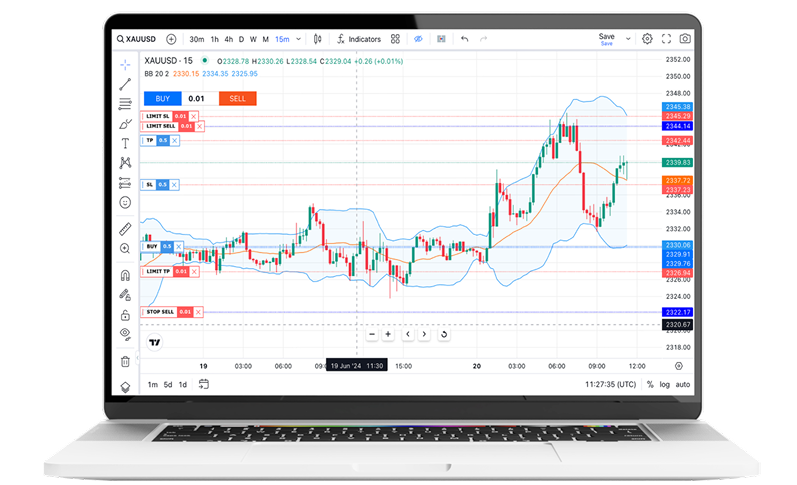Click the chart zoom out minus button
Image resolution: width=797 pixels, height=485 pixels.
(x=372, y=334)
